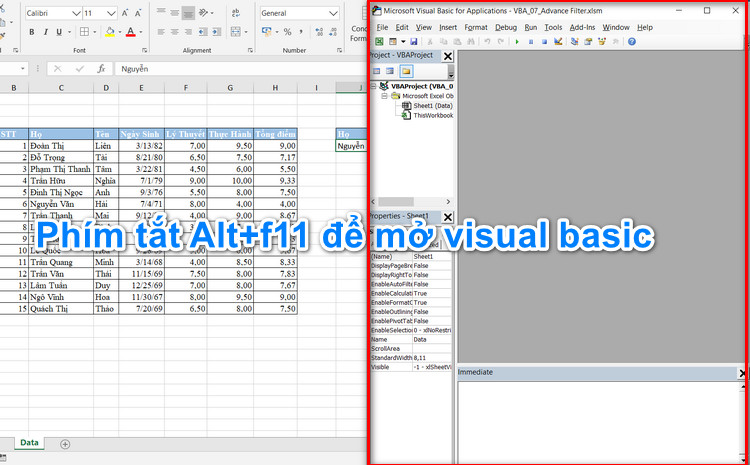The image size is (750, 465).
Task: Click the Accounting Number Format icon
Action: click(266, 32)
